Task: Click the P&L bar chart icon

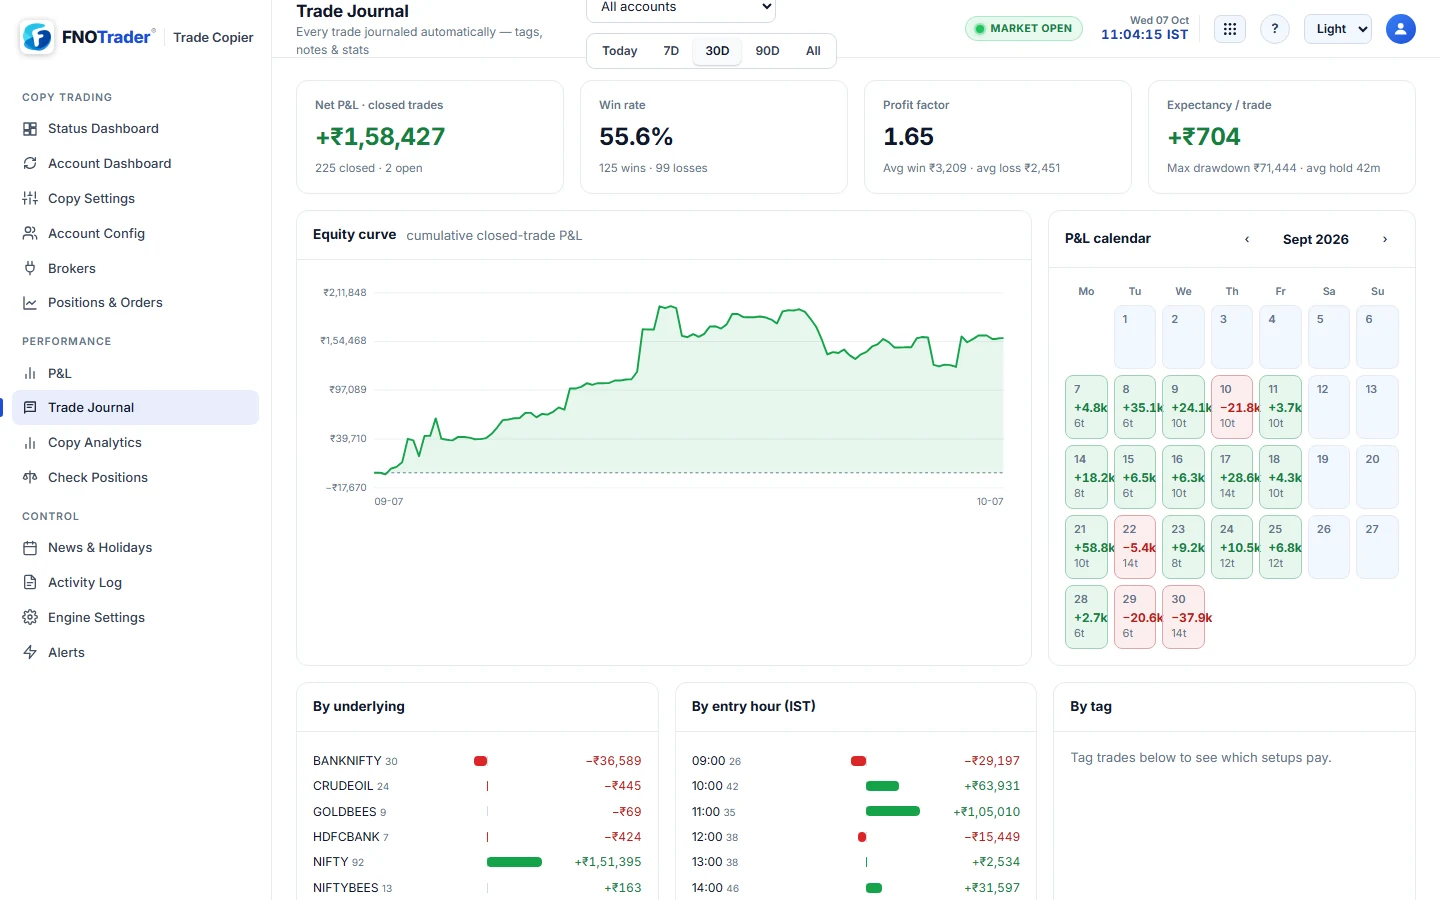Action: click(x=30, y=374)
